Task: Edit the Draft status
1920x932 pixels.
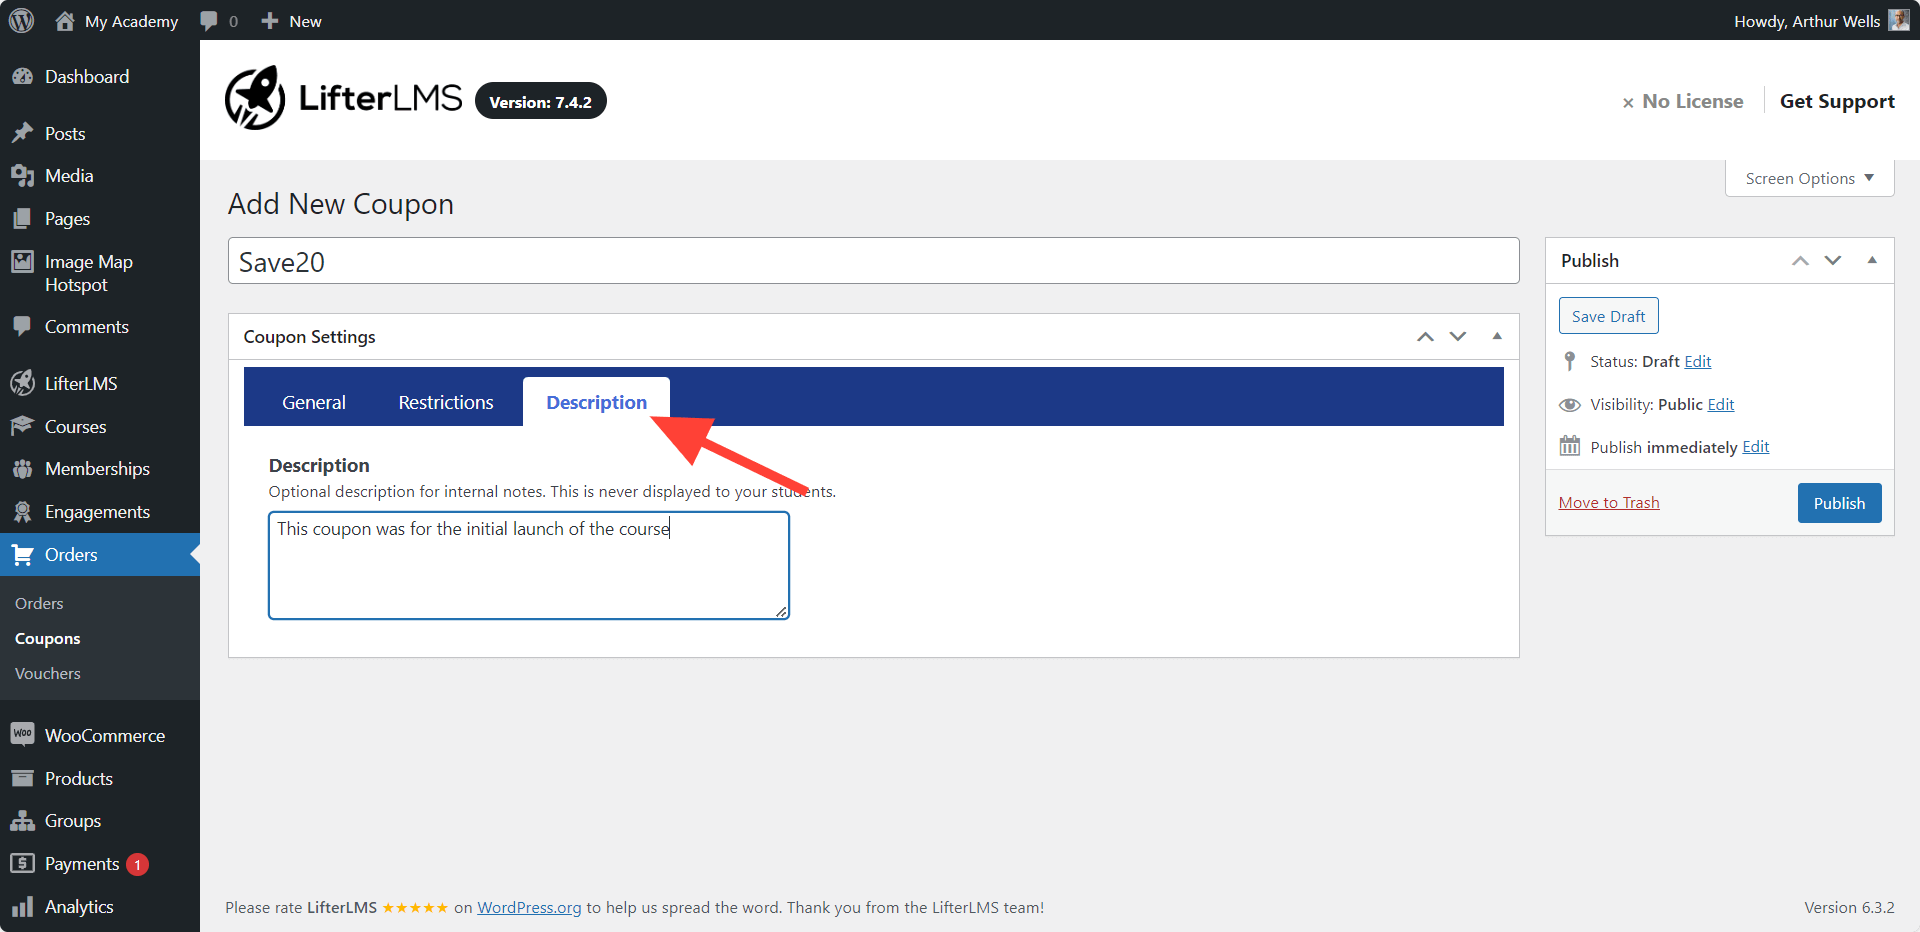Action: tap(1697, 361)
